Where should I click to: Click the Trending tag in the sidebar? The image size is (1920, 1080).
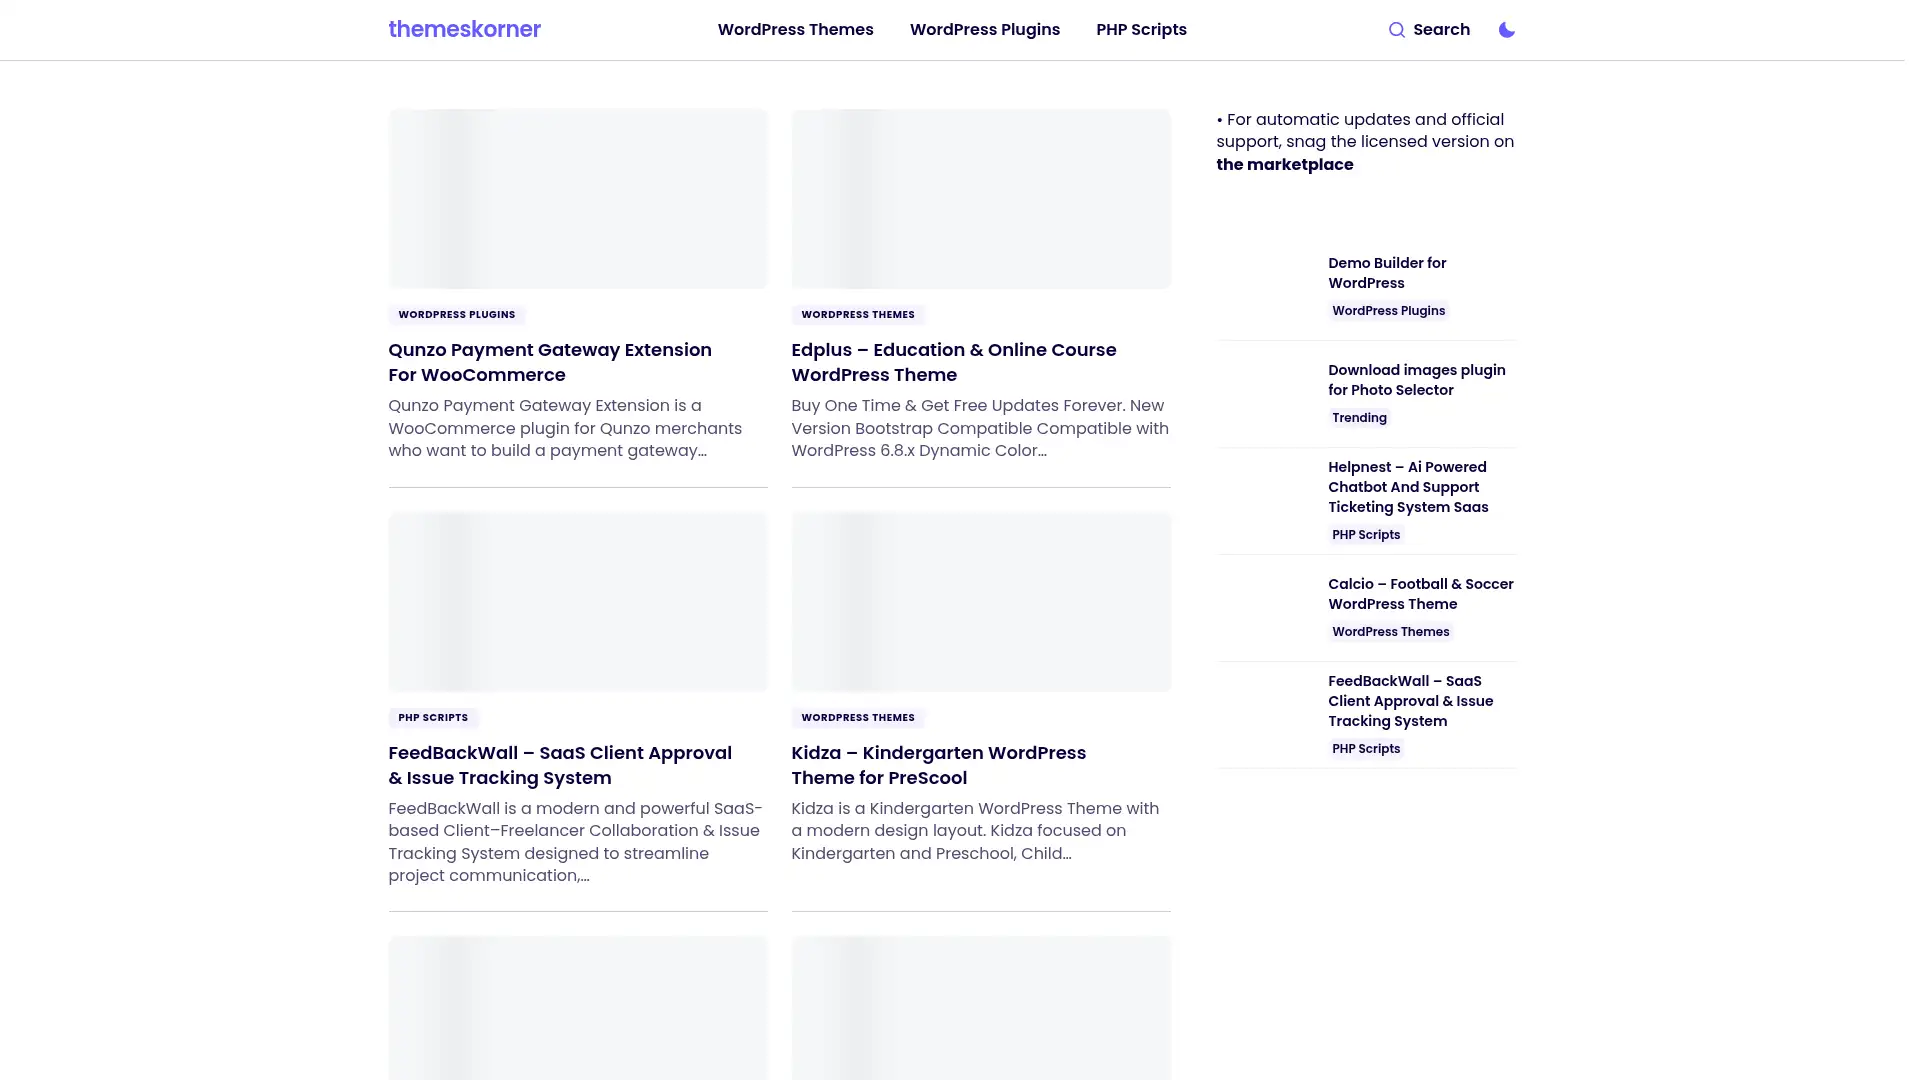point(1358,417)
